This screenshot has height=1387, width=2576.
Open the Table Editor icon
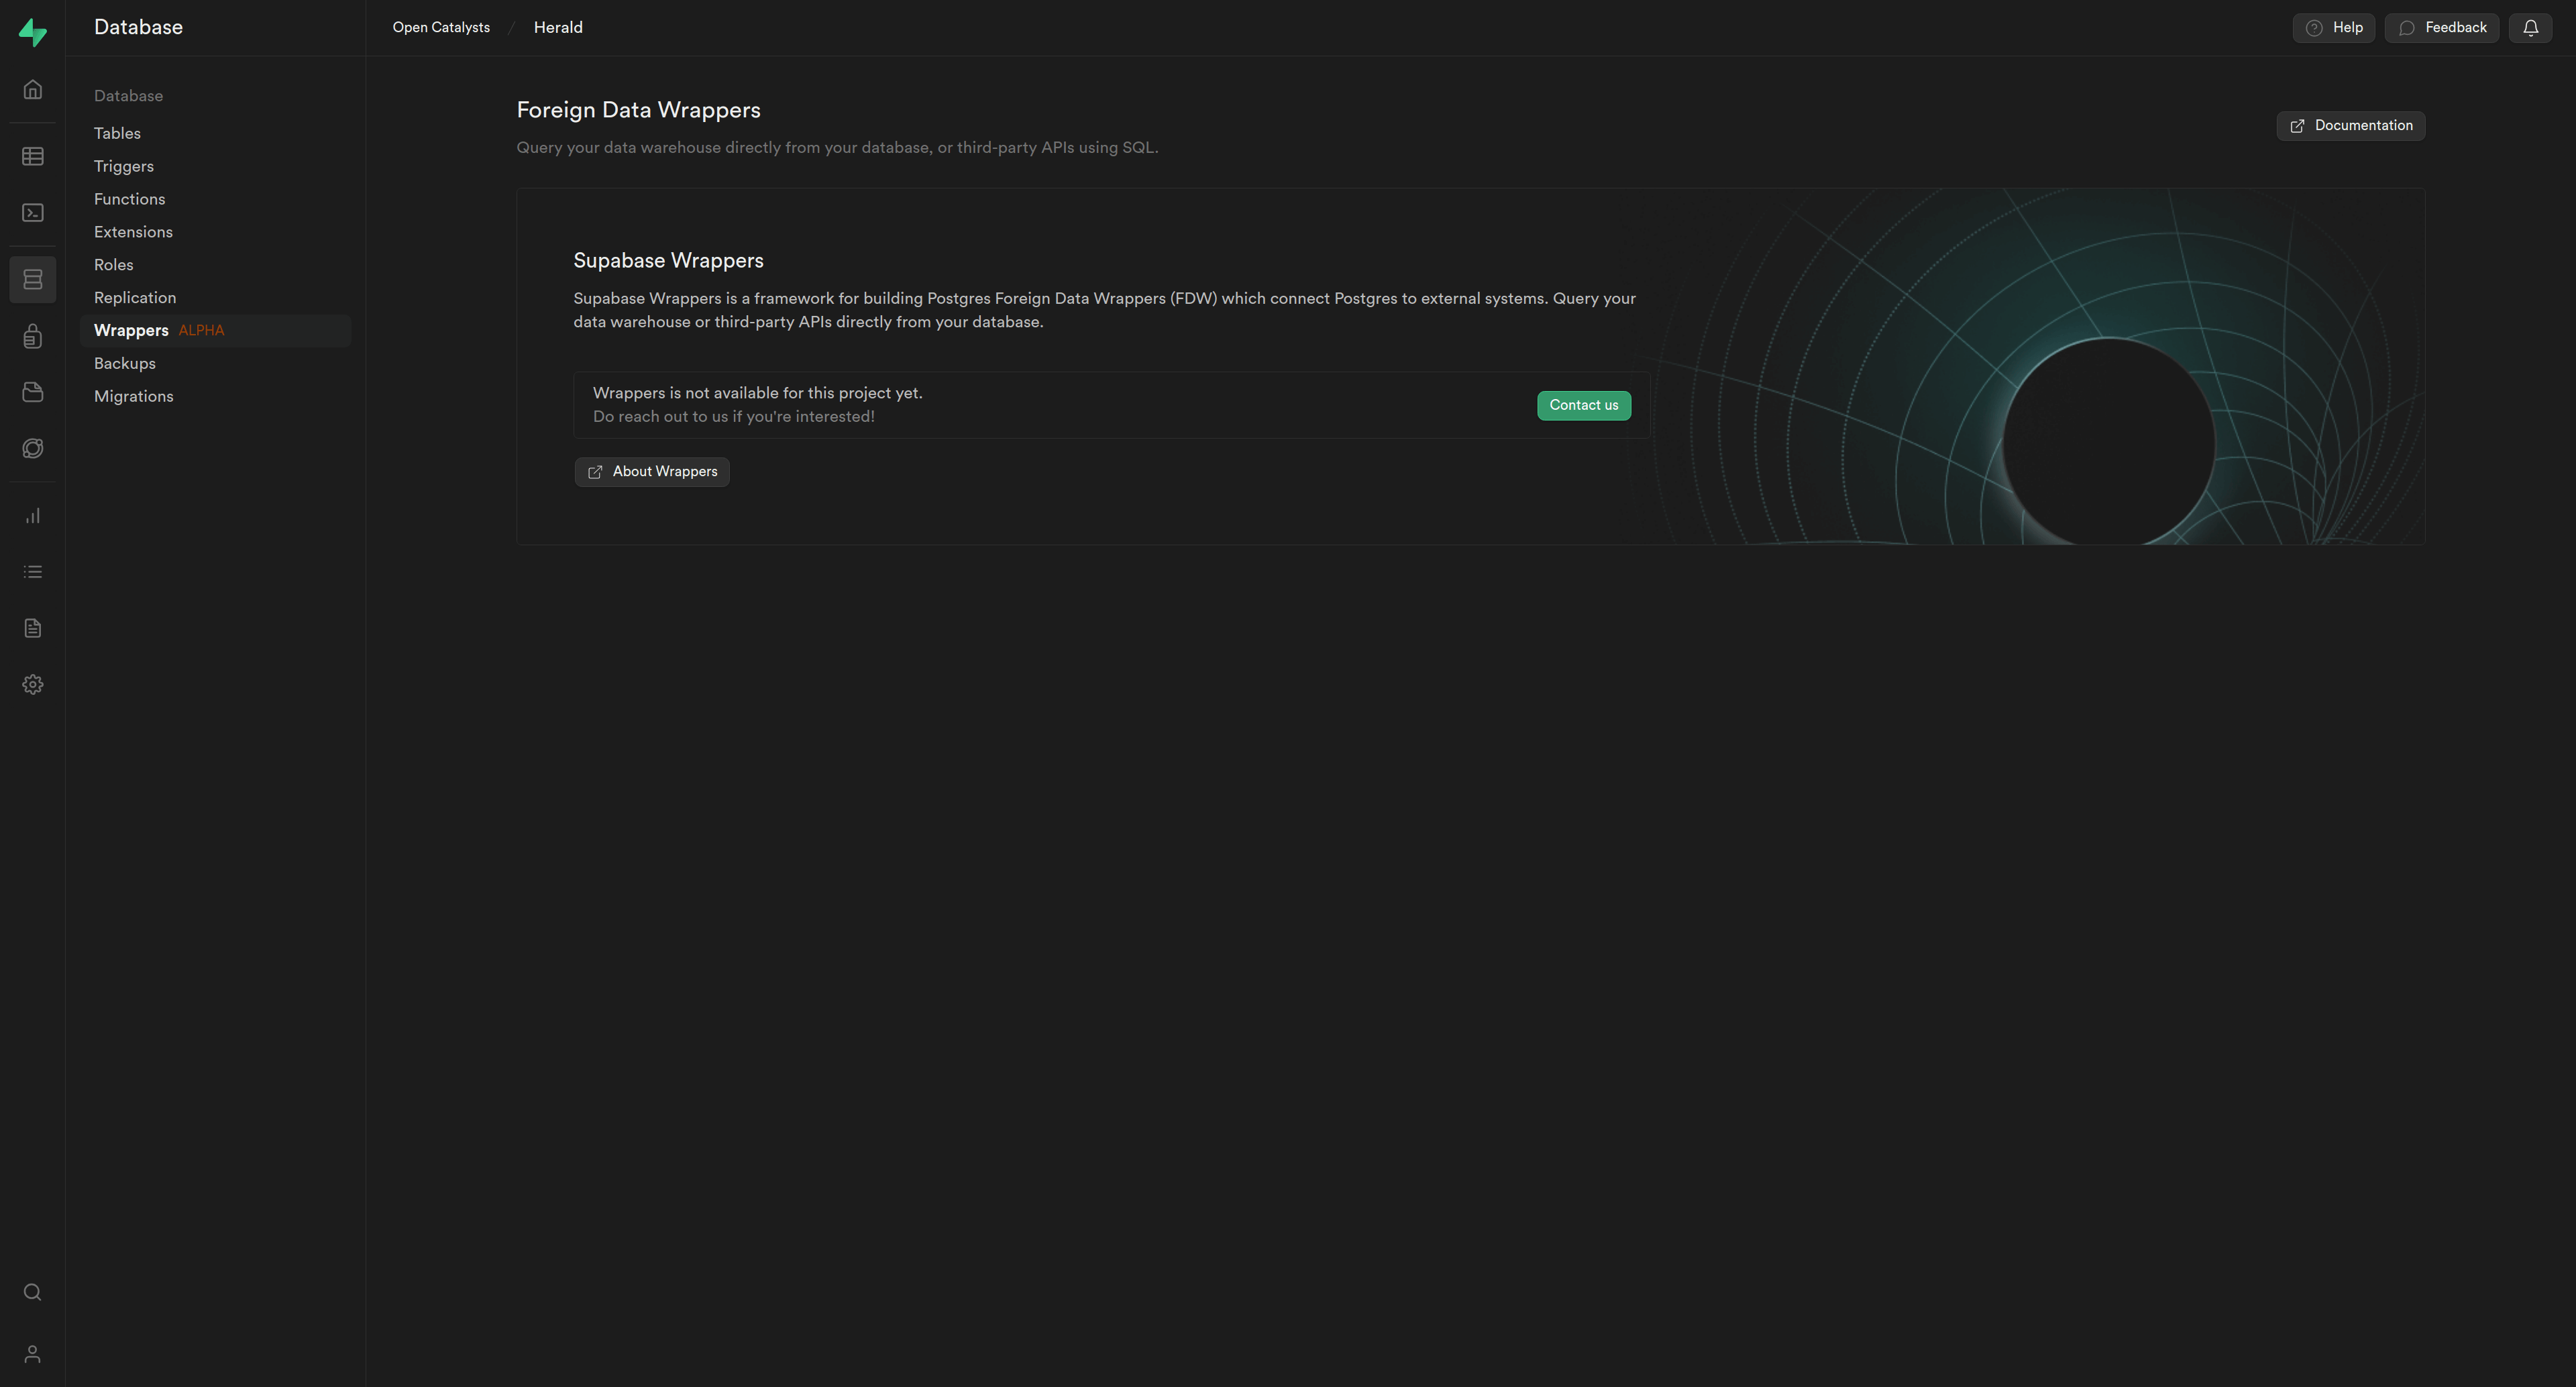[x=32, y=156]
